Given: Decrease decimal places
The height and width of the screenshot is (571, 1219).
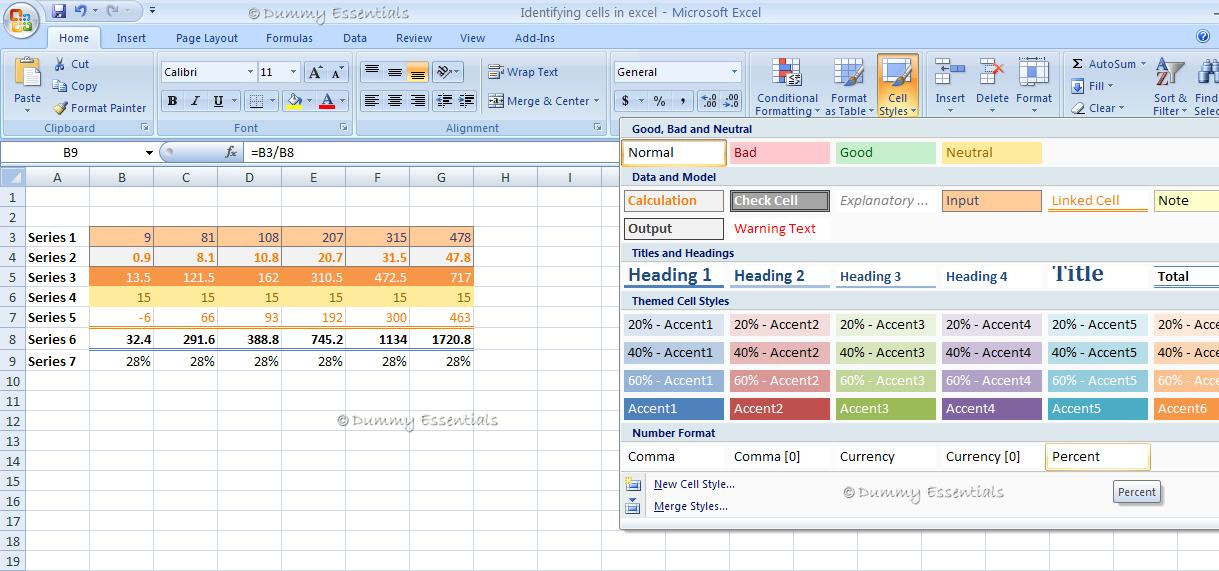Looking at the screenshot, I should [x=731, y=101].
